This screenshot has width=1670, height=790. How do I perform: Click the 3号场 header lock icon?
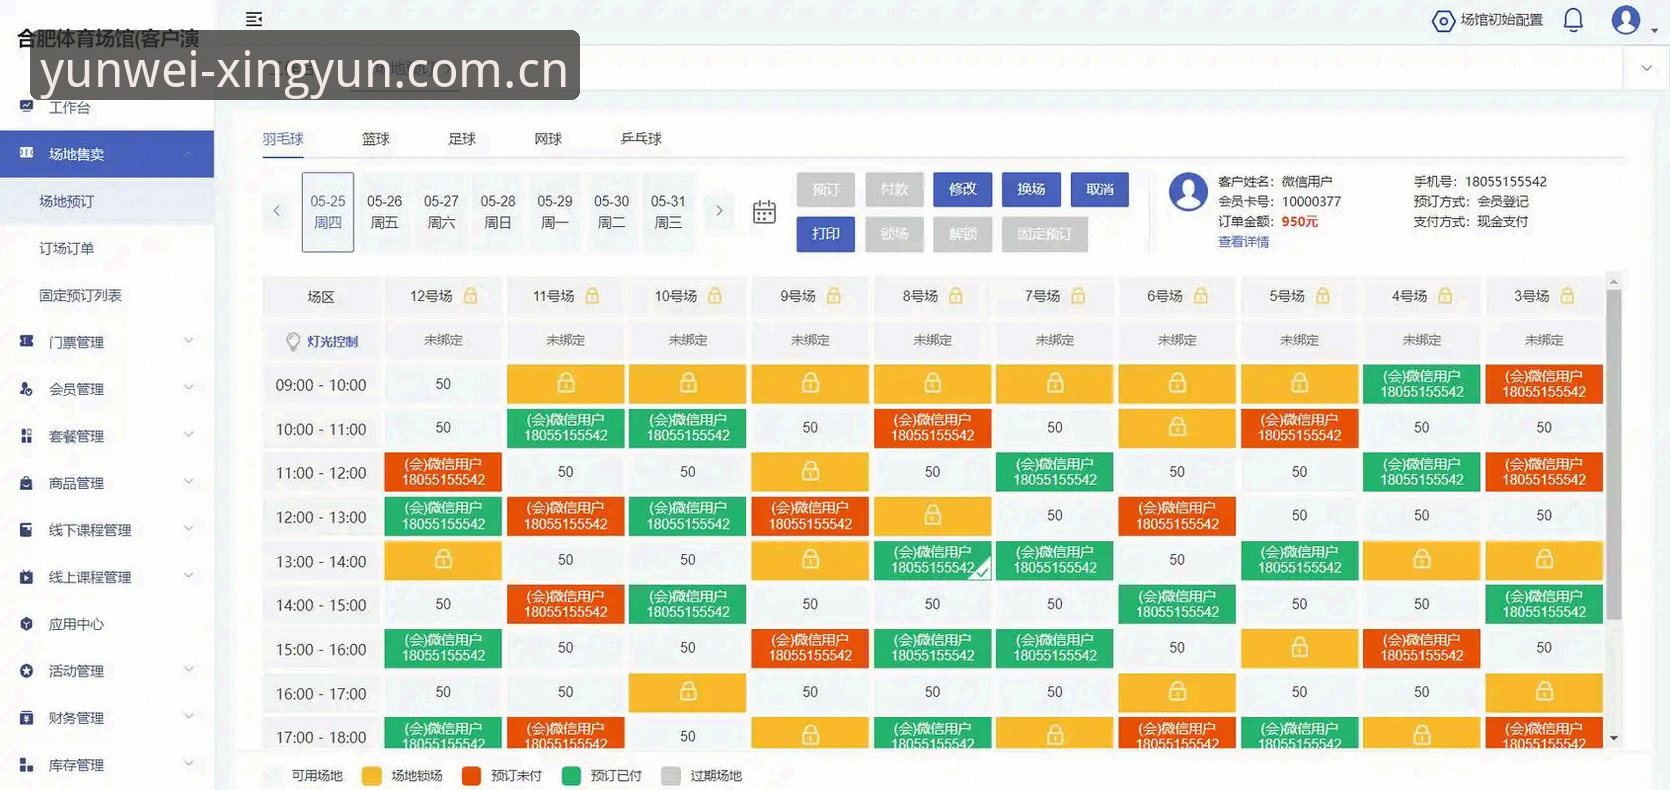(1567, 296)
